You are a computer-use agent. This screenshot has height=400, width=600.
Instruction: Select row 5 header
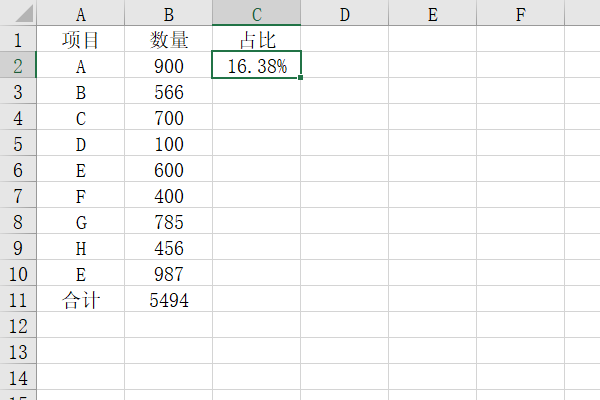coord(18,143)
